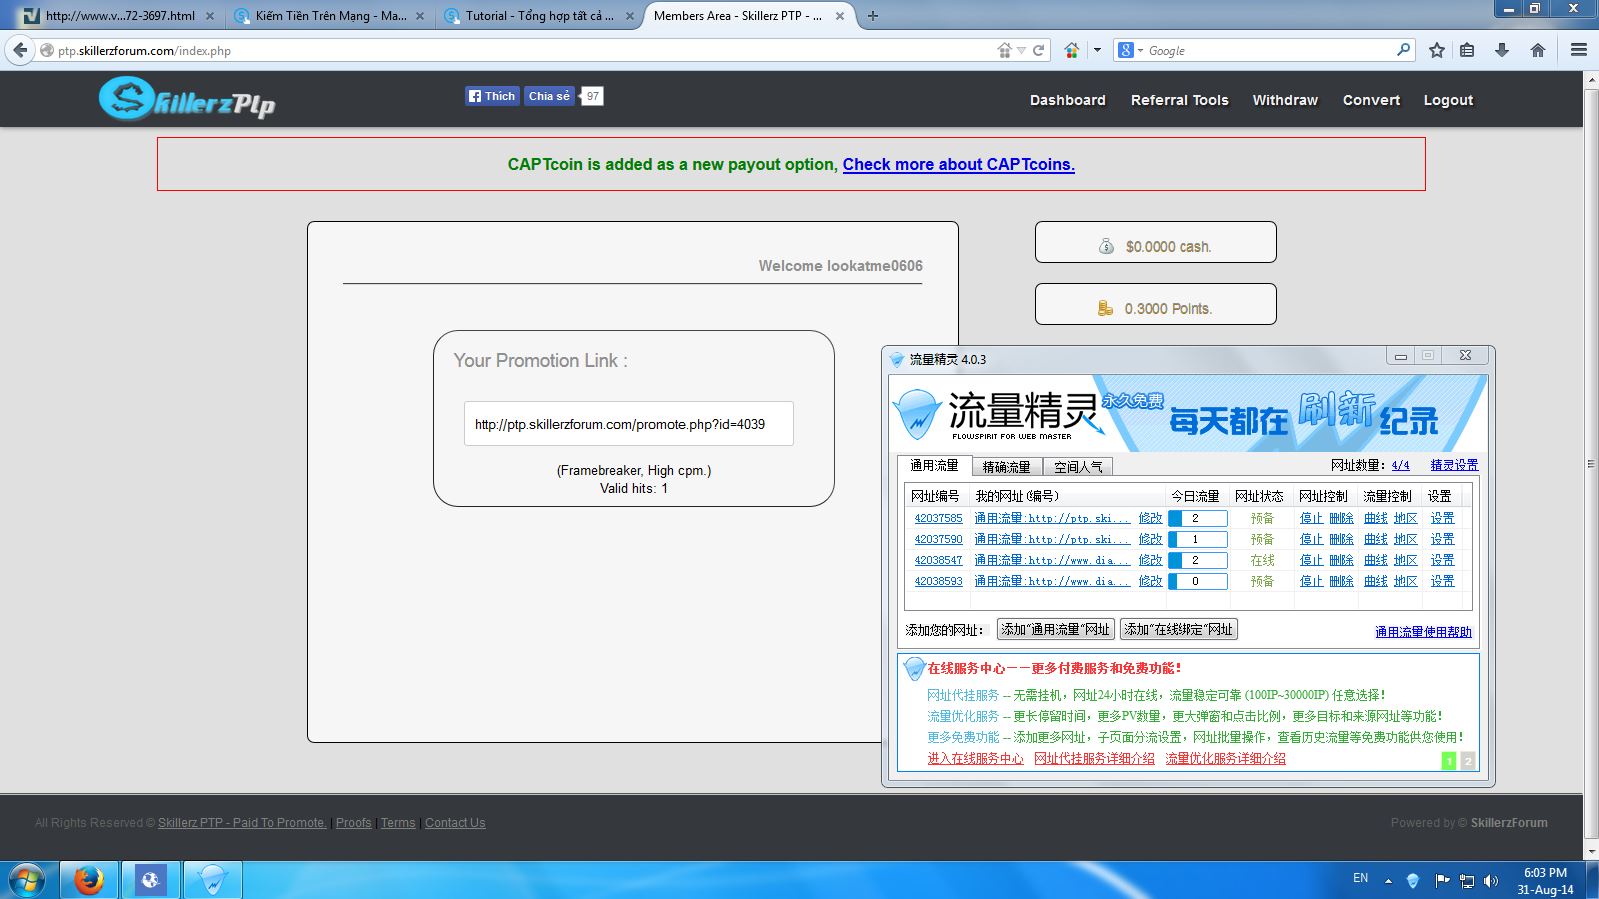Open Referral Tools in the site menu
Image resolution: width=1599 pixels, height=899 pixels.
(x=1180, y=100)
